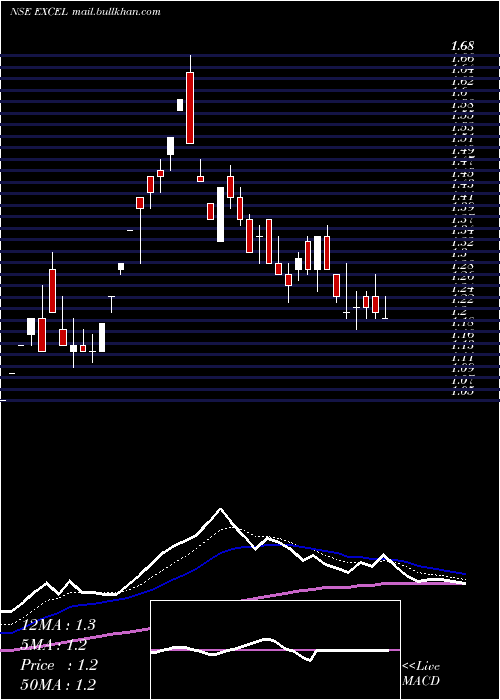Click the 1.32 price axis label
Viewport: 500px width, 700px height.
tap(462, 243)
